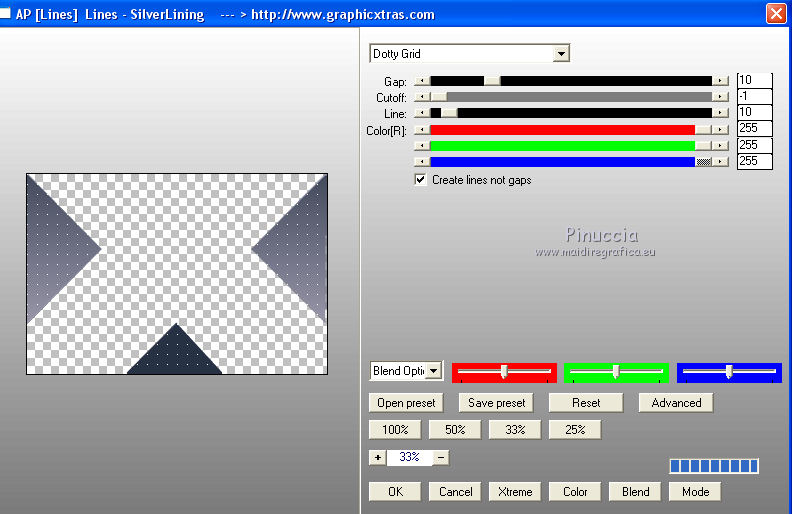This screenshot has height=514, width=792.
Task: Click the title bar system icon
Action: point(5,14)
